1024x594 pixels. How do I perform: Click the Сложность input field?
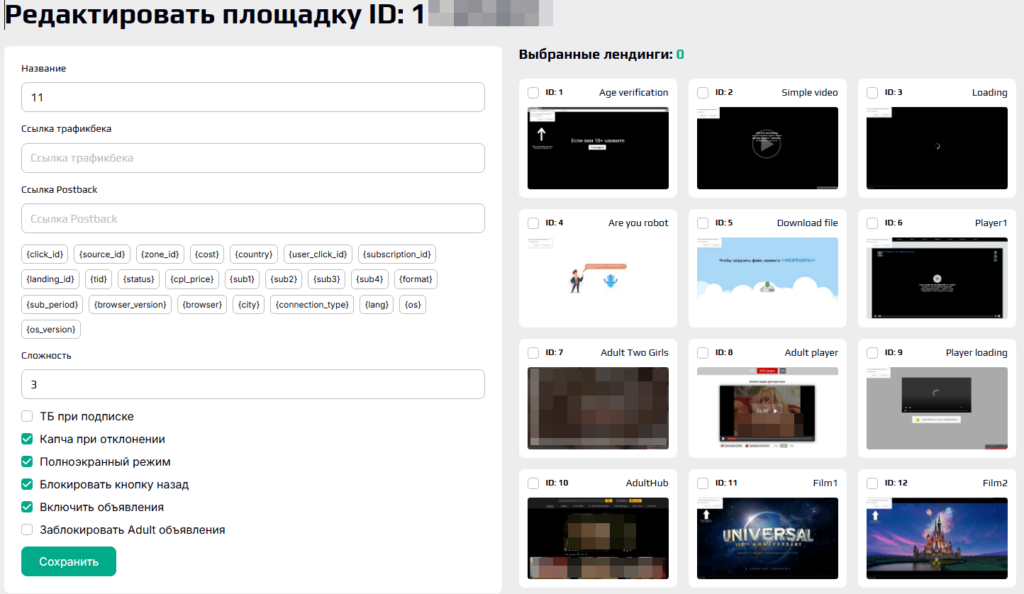tap(253, 384)
